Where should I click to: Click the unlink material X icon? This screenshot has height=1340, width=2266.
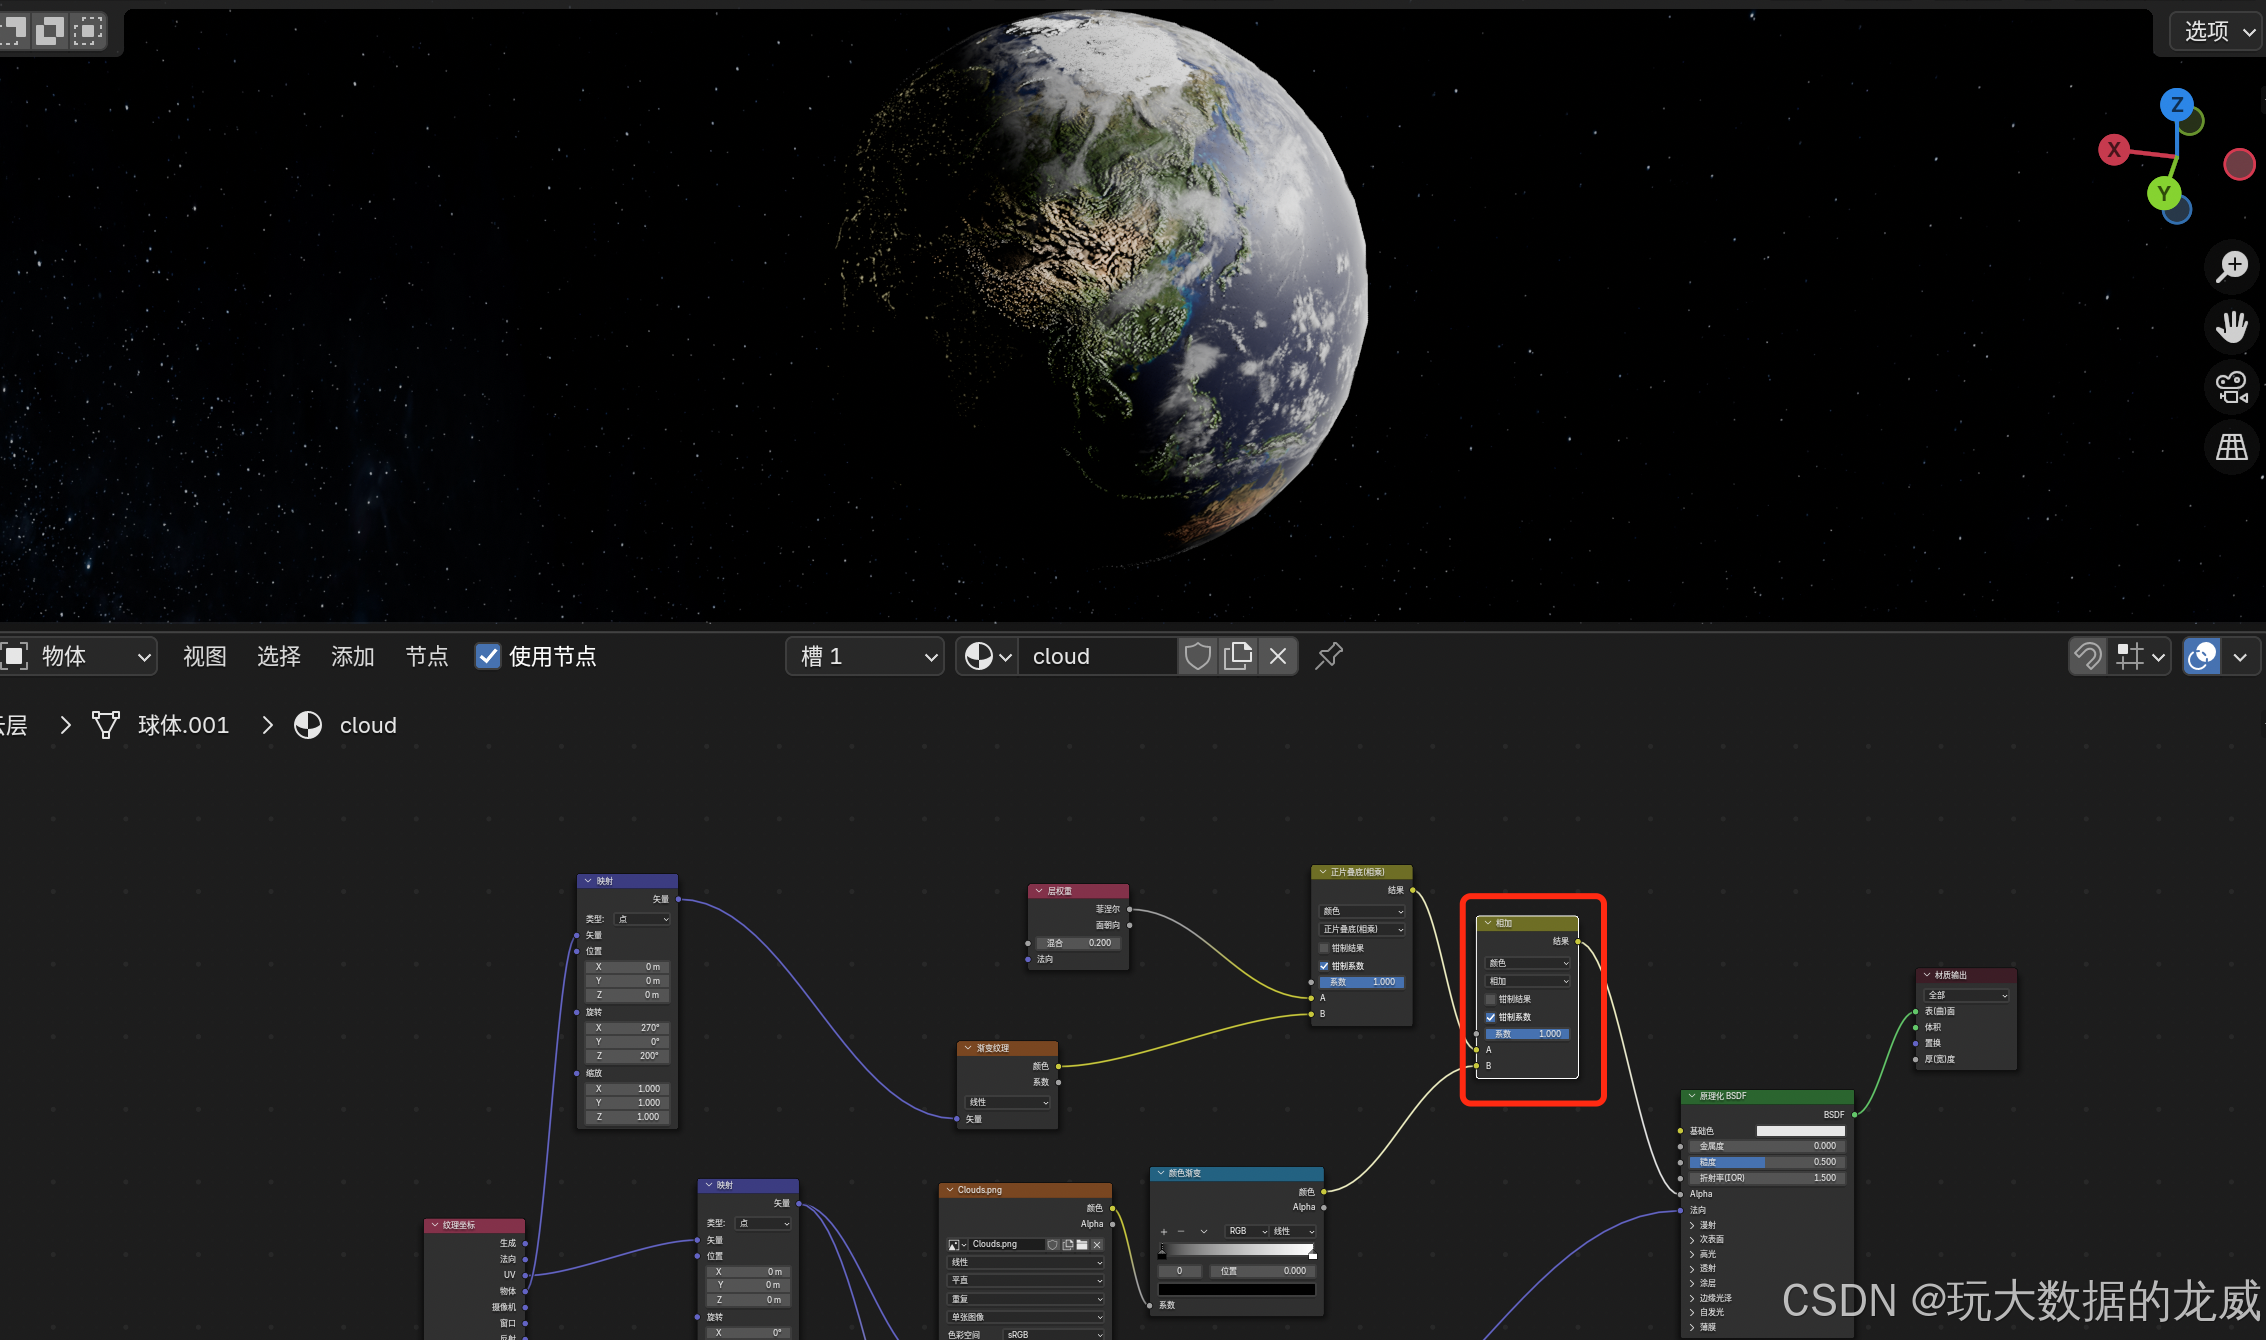pyautogui.click(x=1278, y=657)
